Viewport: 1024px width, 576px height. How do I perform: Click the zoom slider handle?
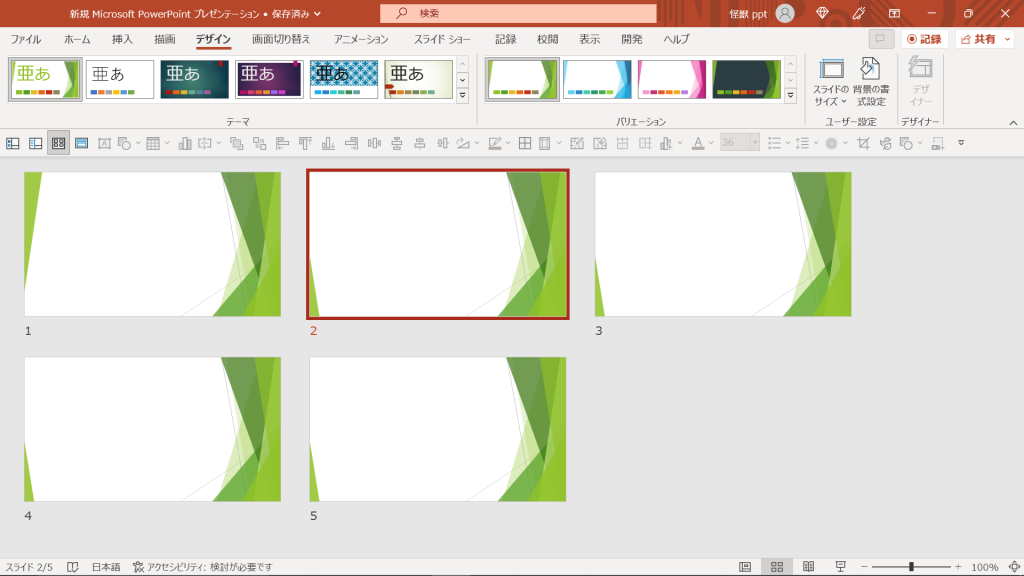[x=911, y=567]
